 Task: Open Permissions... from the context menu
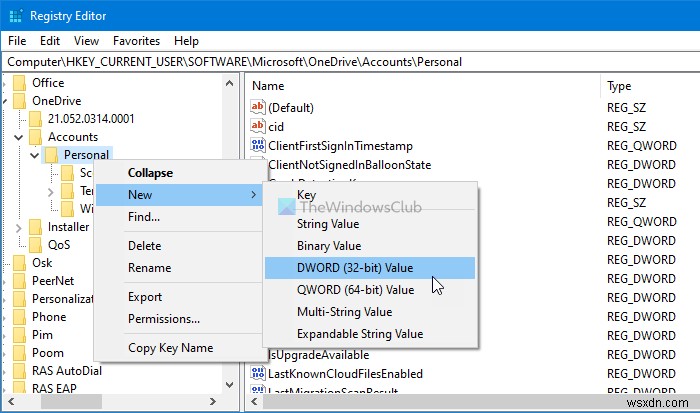click(179, 319)
